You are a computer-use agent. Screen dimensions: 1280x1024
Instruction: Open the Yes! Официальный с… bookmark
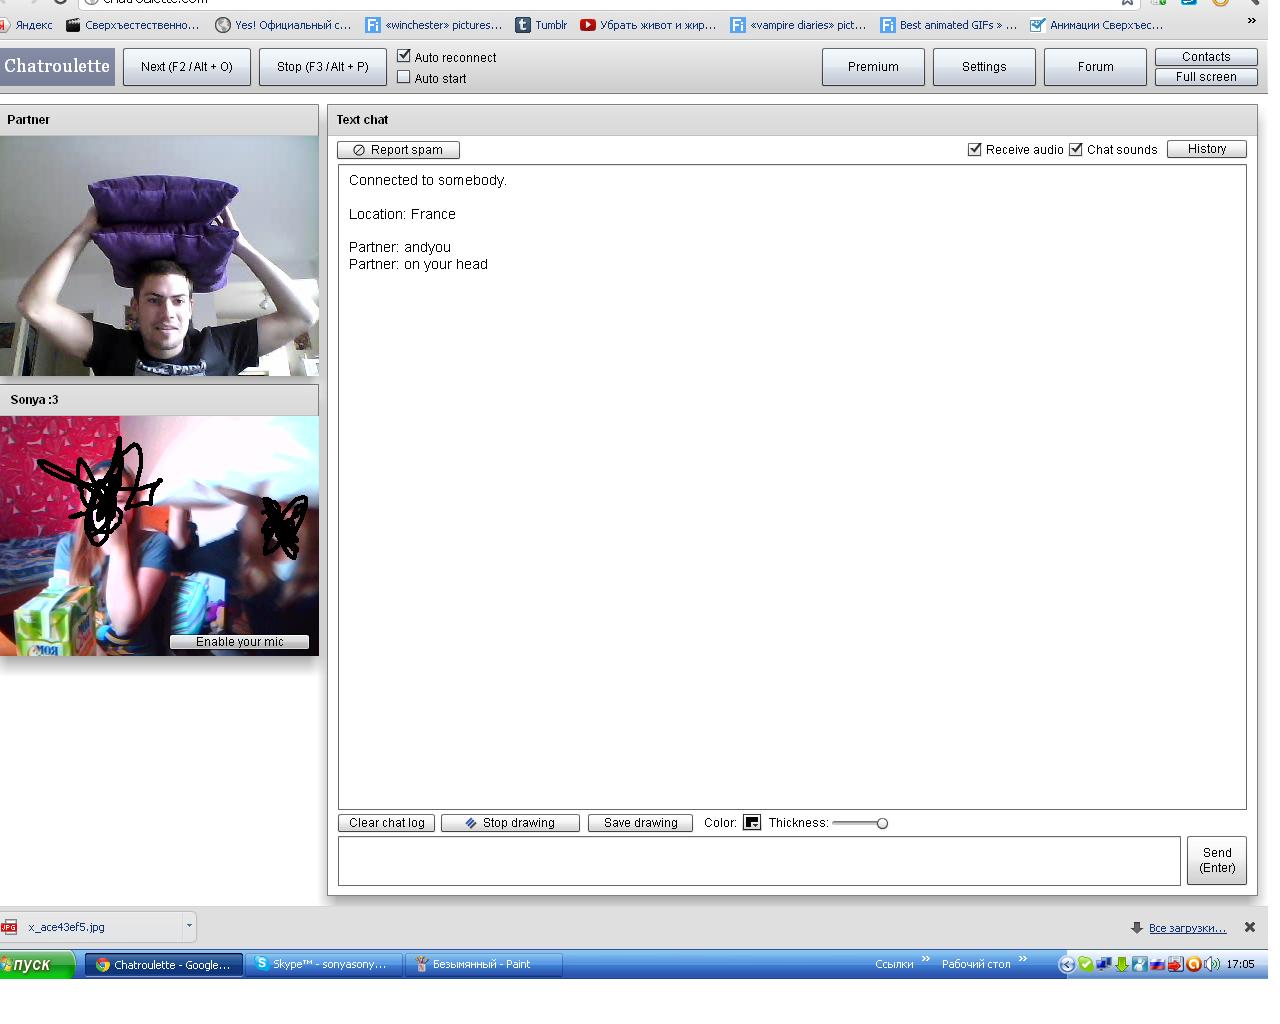tap(283, 25)
